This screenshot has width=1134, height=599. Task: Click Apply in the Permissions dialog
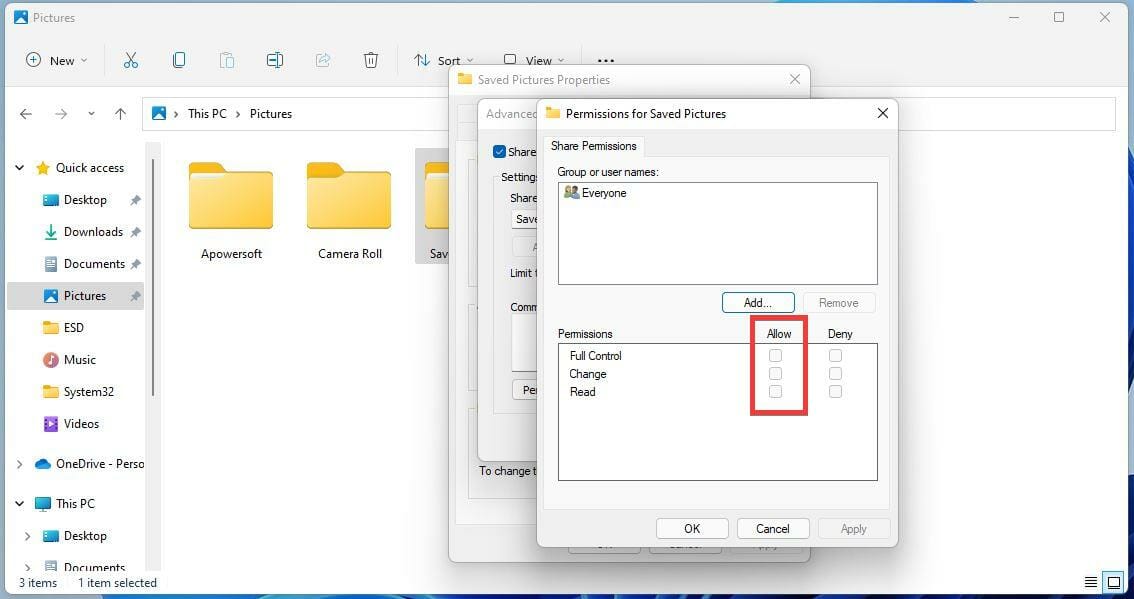pyautogui.click(x=853, y=529)
